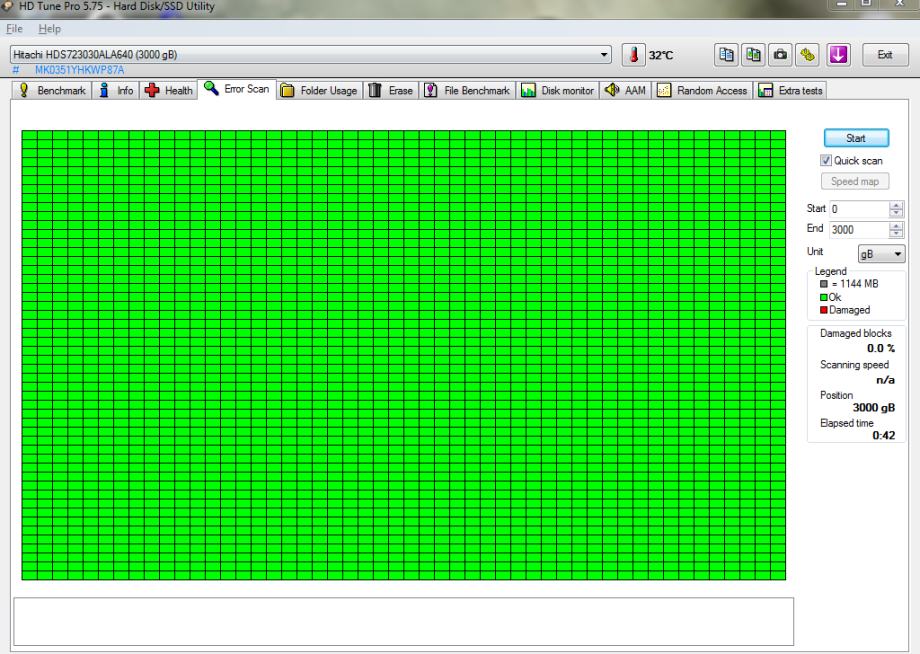Viewport: 920px width, 654px height.
Task: Open the Help menu
Action: coord(49,29)
